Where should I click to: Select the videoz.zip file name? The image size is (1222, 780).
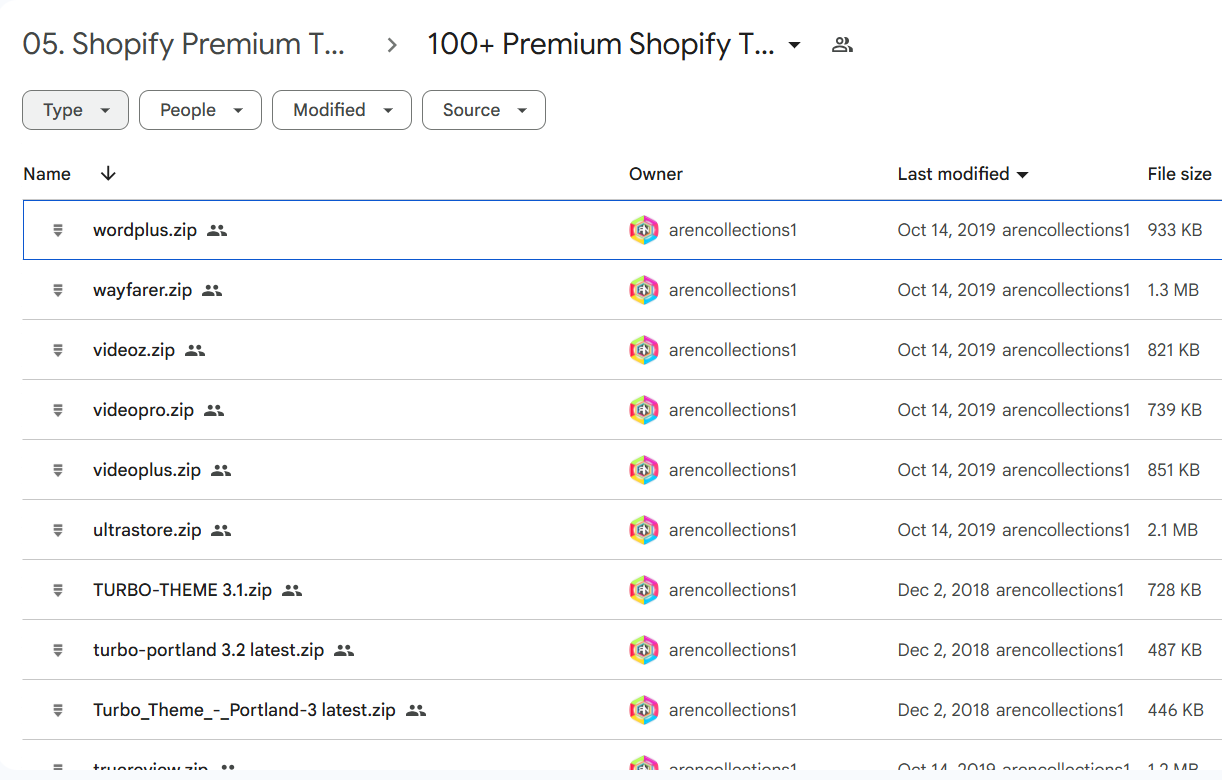click(x=134, y=350)
